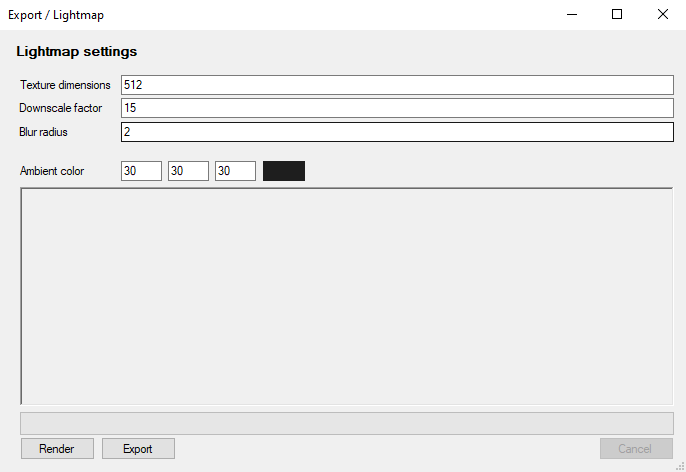
Task: Click the resize grip in window corner
Action: [x=679, y=465]
